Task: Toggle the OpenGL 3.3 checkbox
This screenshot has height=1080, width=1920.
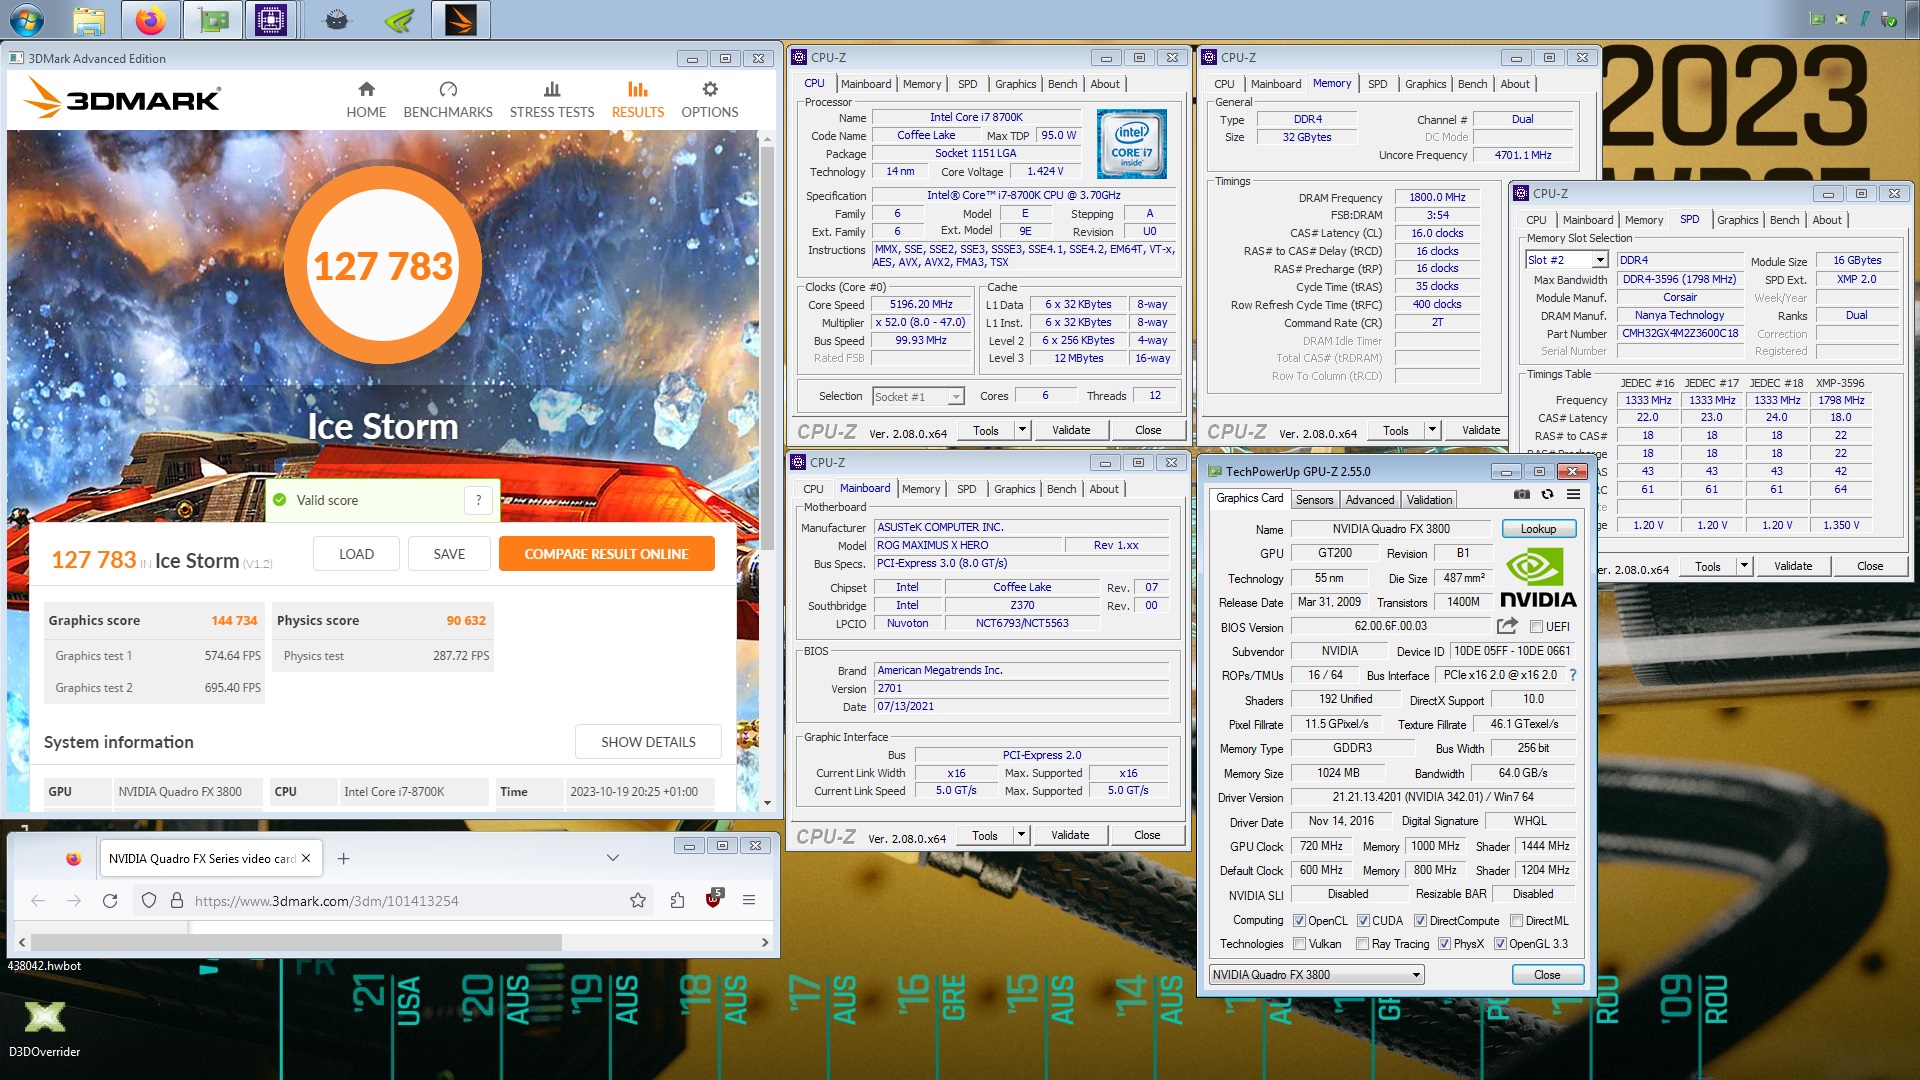Action: 1500,944
